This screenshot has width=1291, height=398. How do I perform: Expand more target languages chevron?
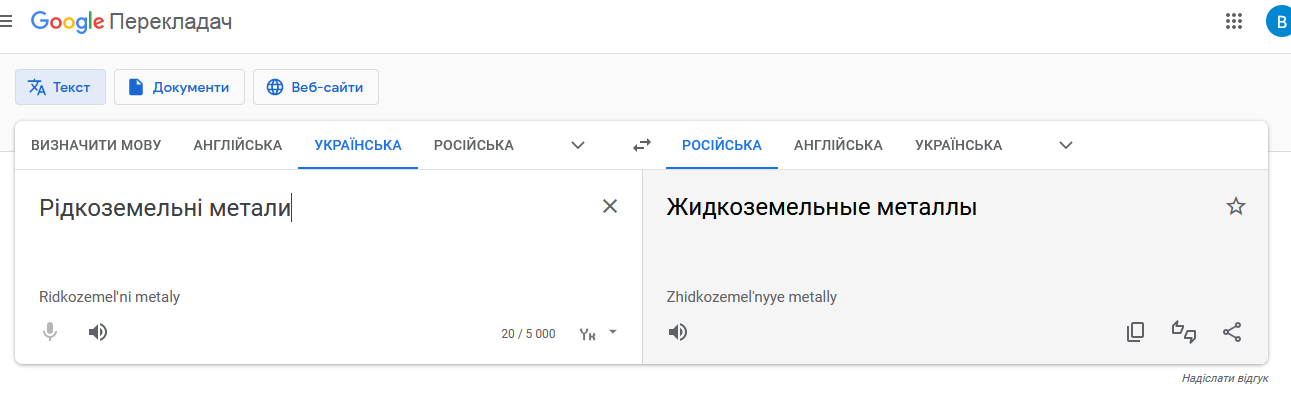[x=1066, y=145]
